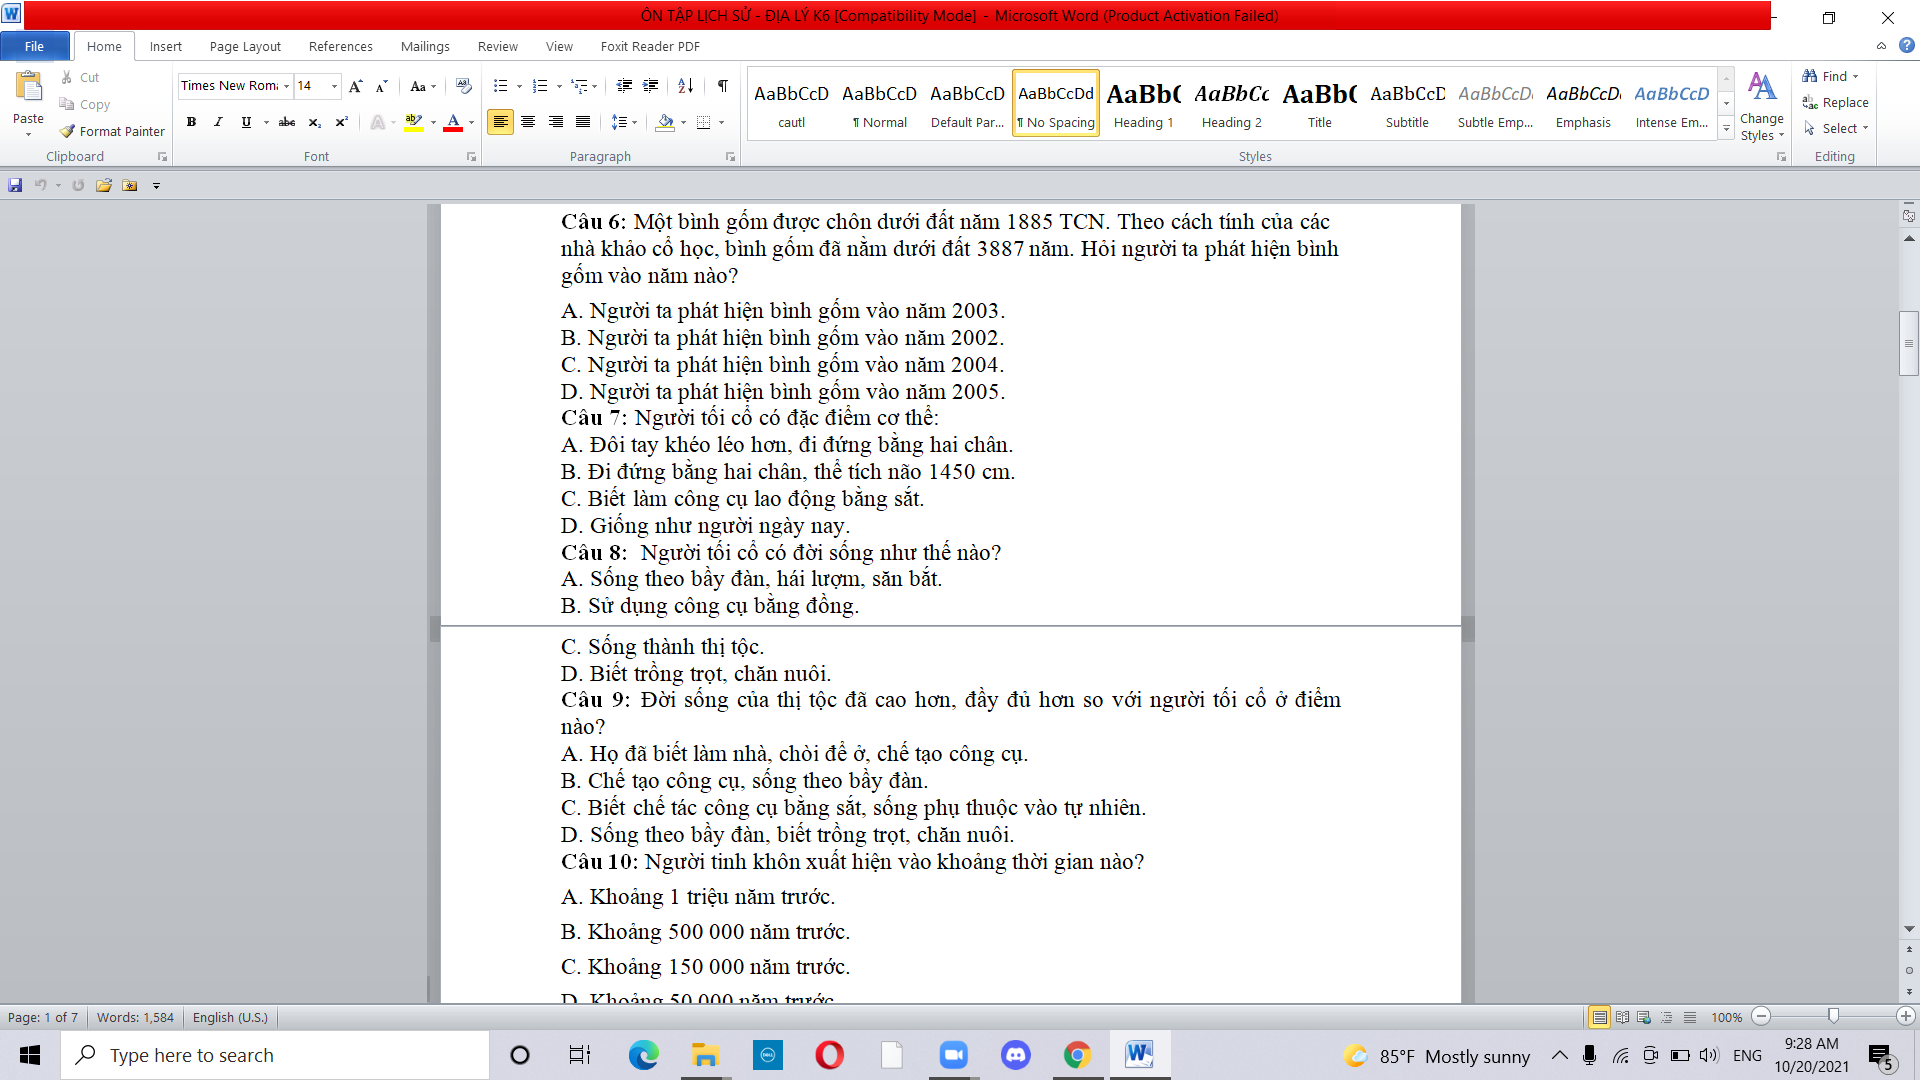Sort the selected text A to Z
The image size is (1920, 1080).
click(x=685, y=86)
